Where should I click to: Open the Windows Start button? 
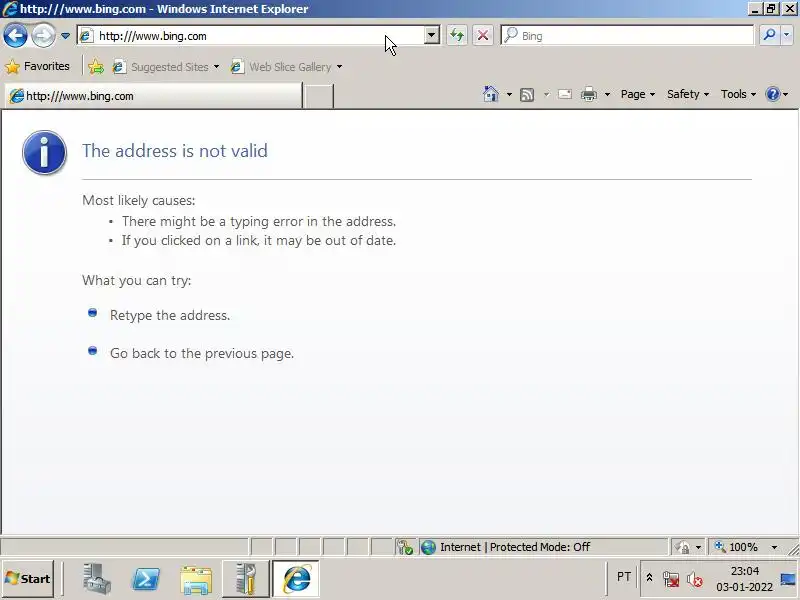click(28, 579)
